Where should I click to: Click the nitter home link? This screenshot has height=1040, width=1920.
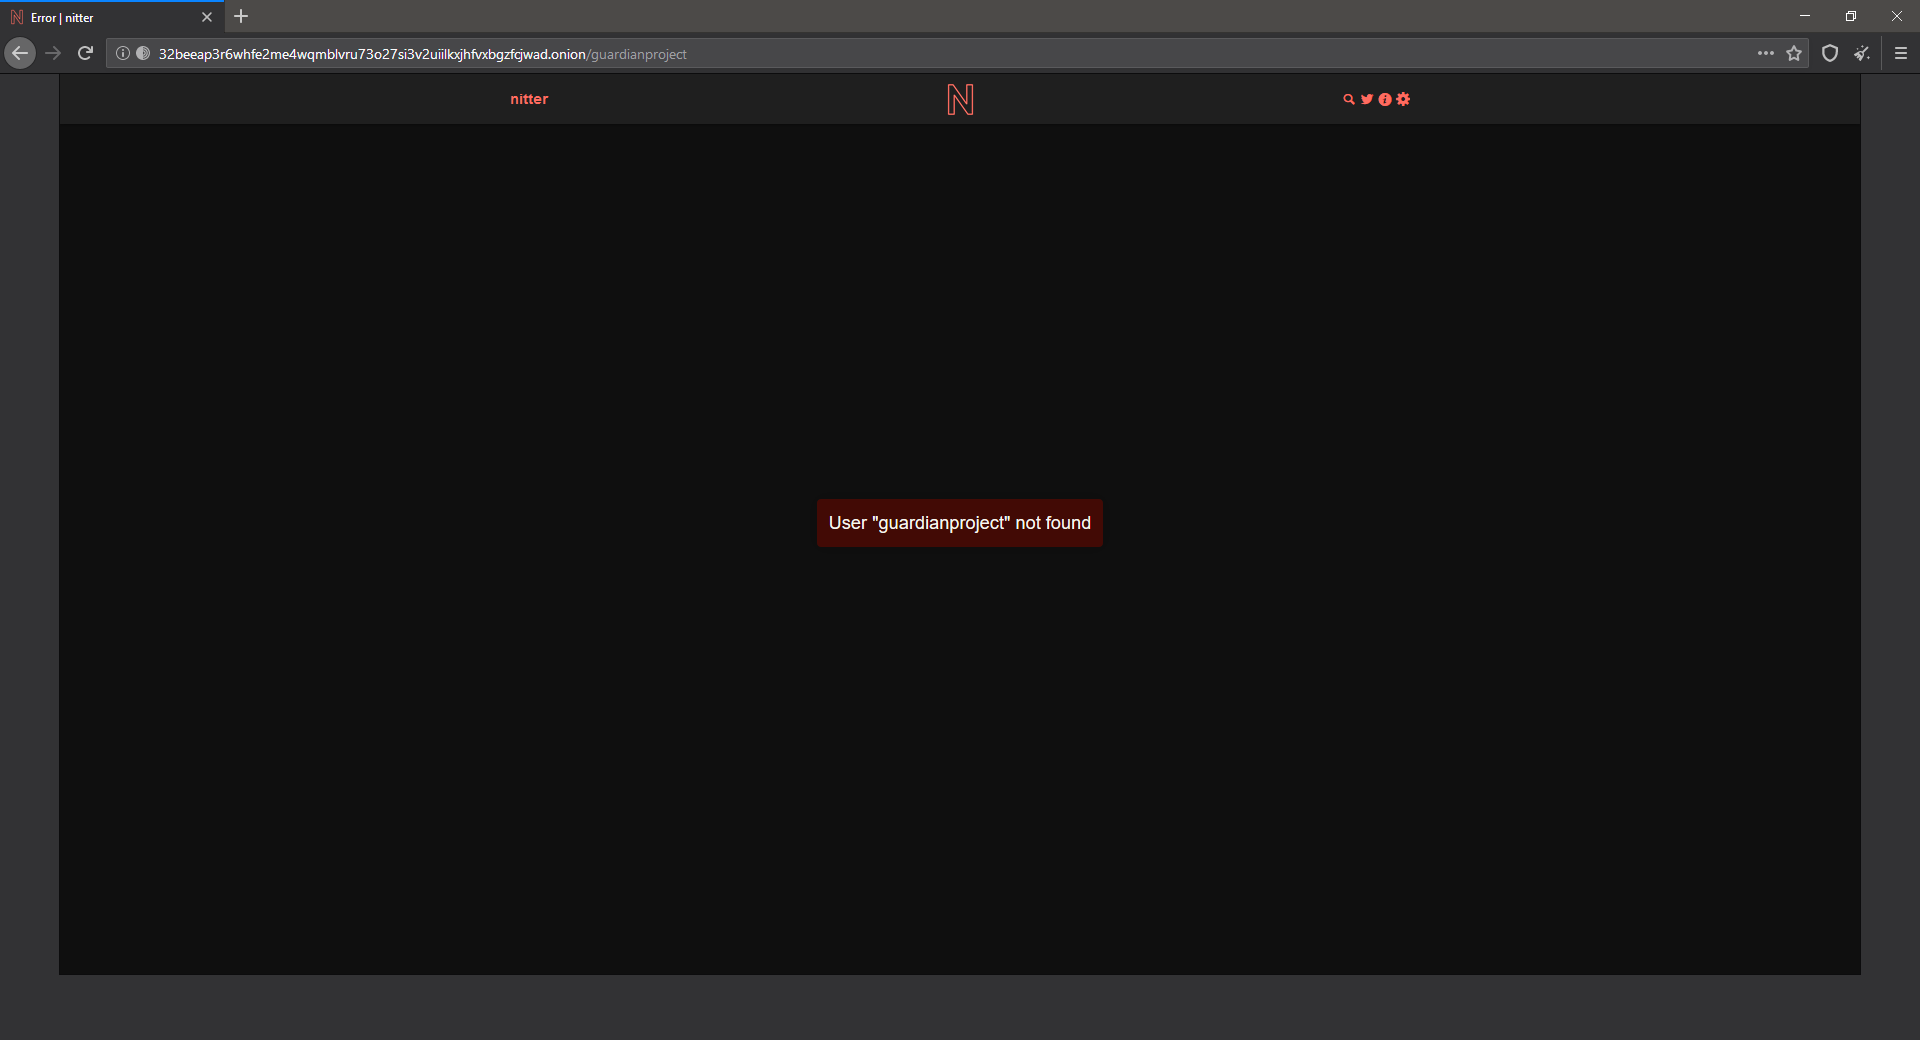[528, 99]
